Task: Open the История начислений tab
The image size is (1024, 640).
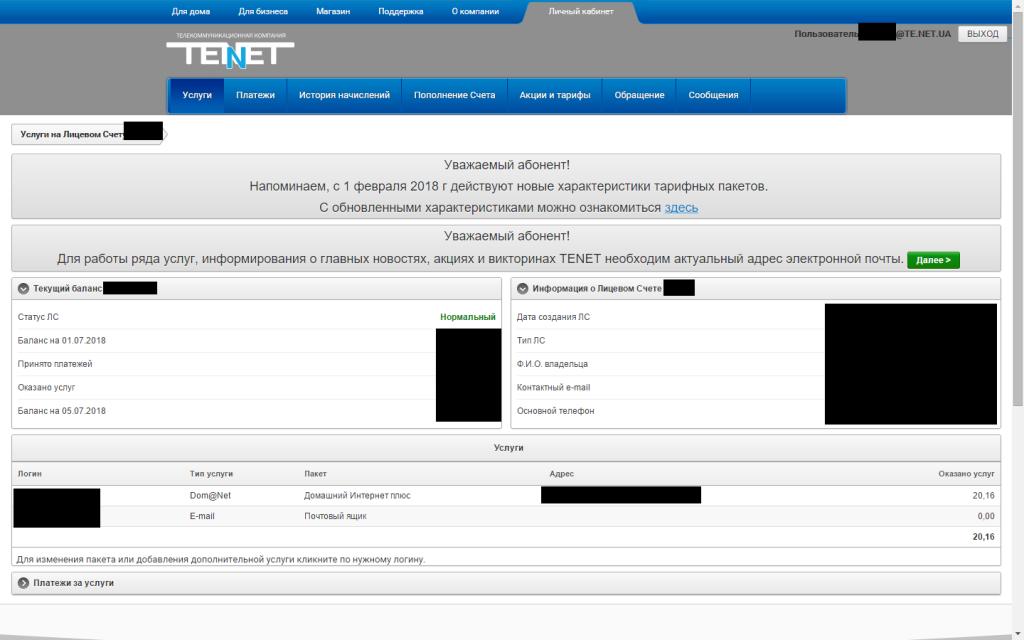Action: pyautogui.click(x=344, y=95)
